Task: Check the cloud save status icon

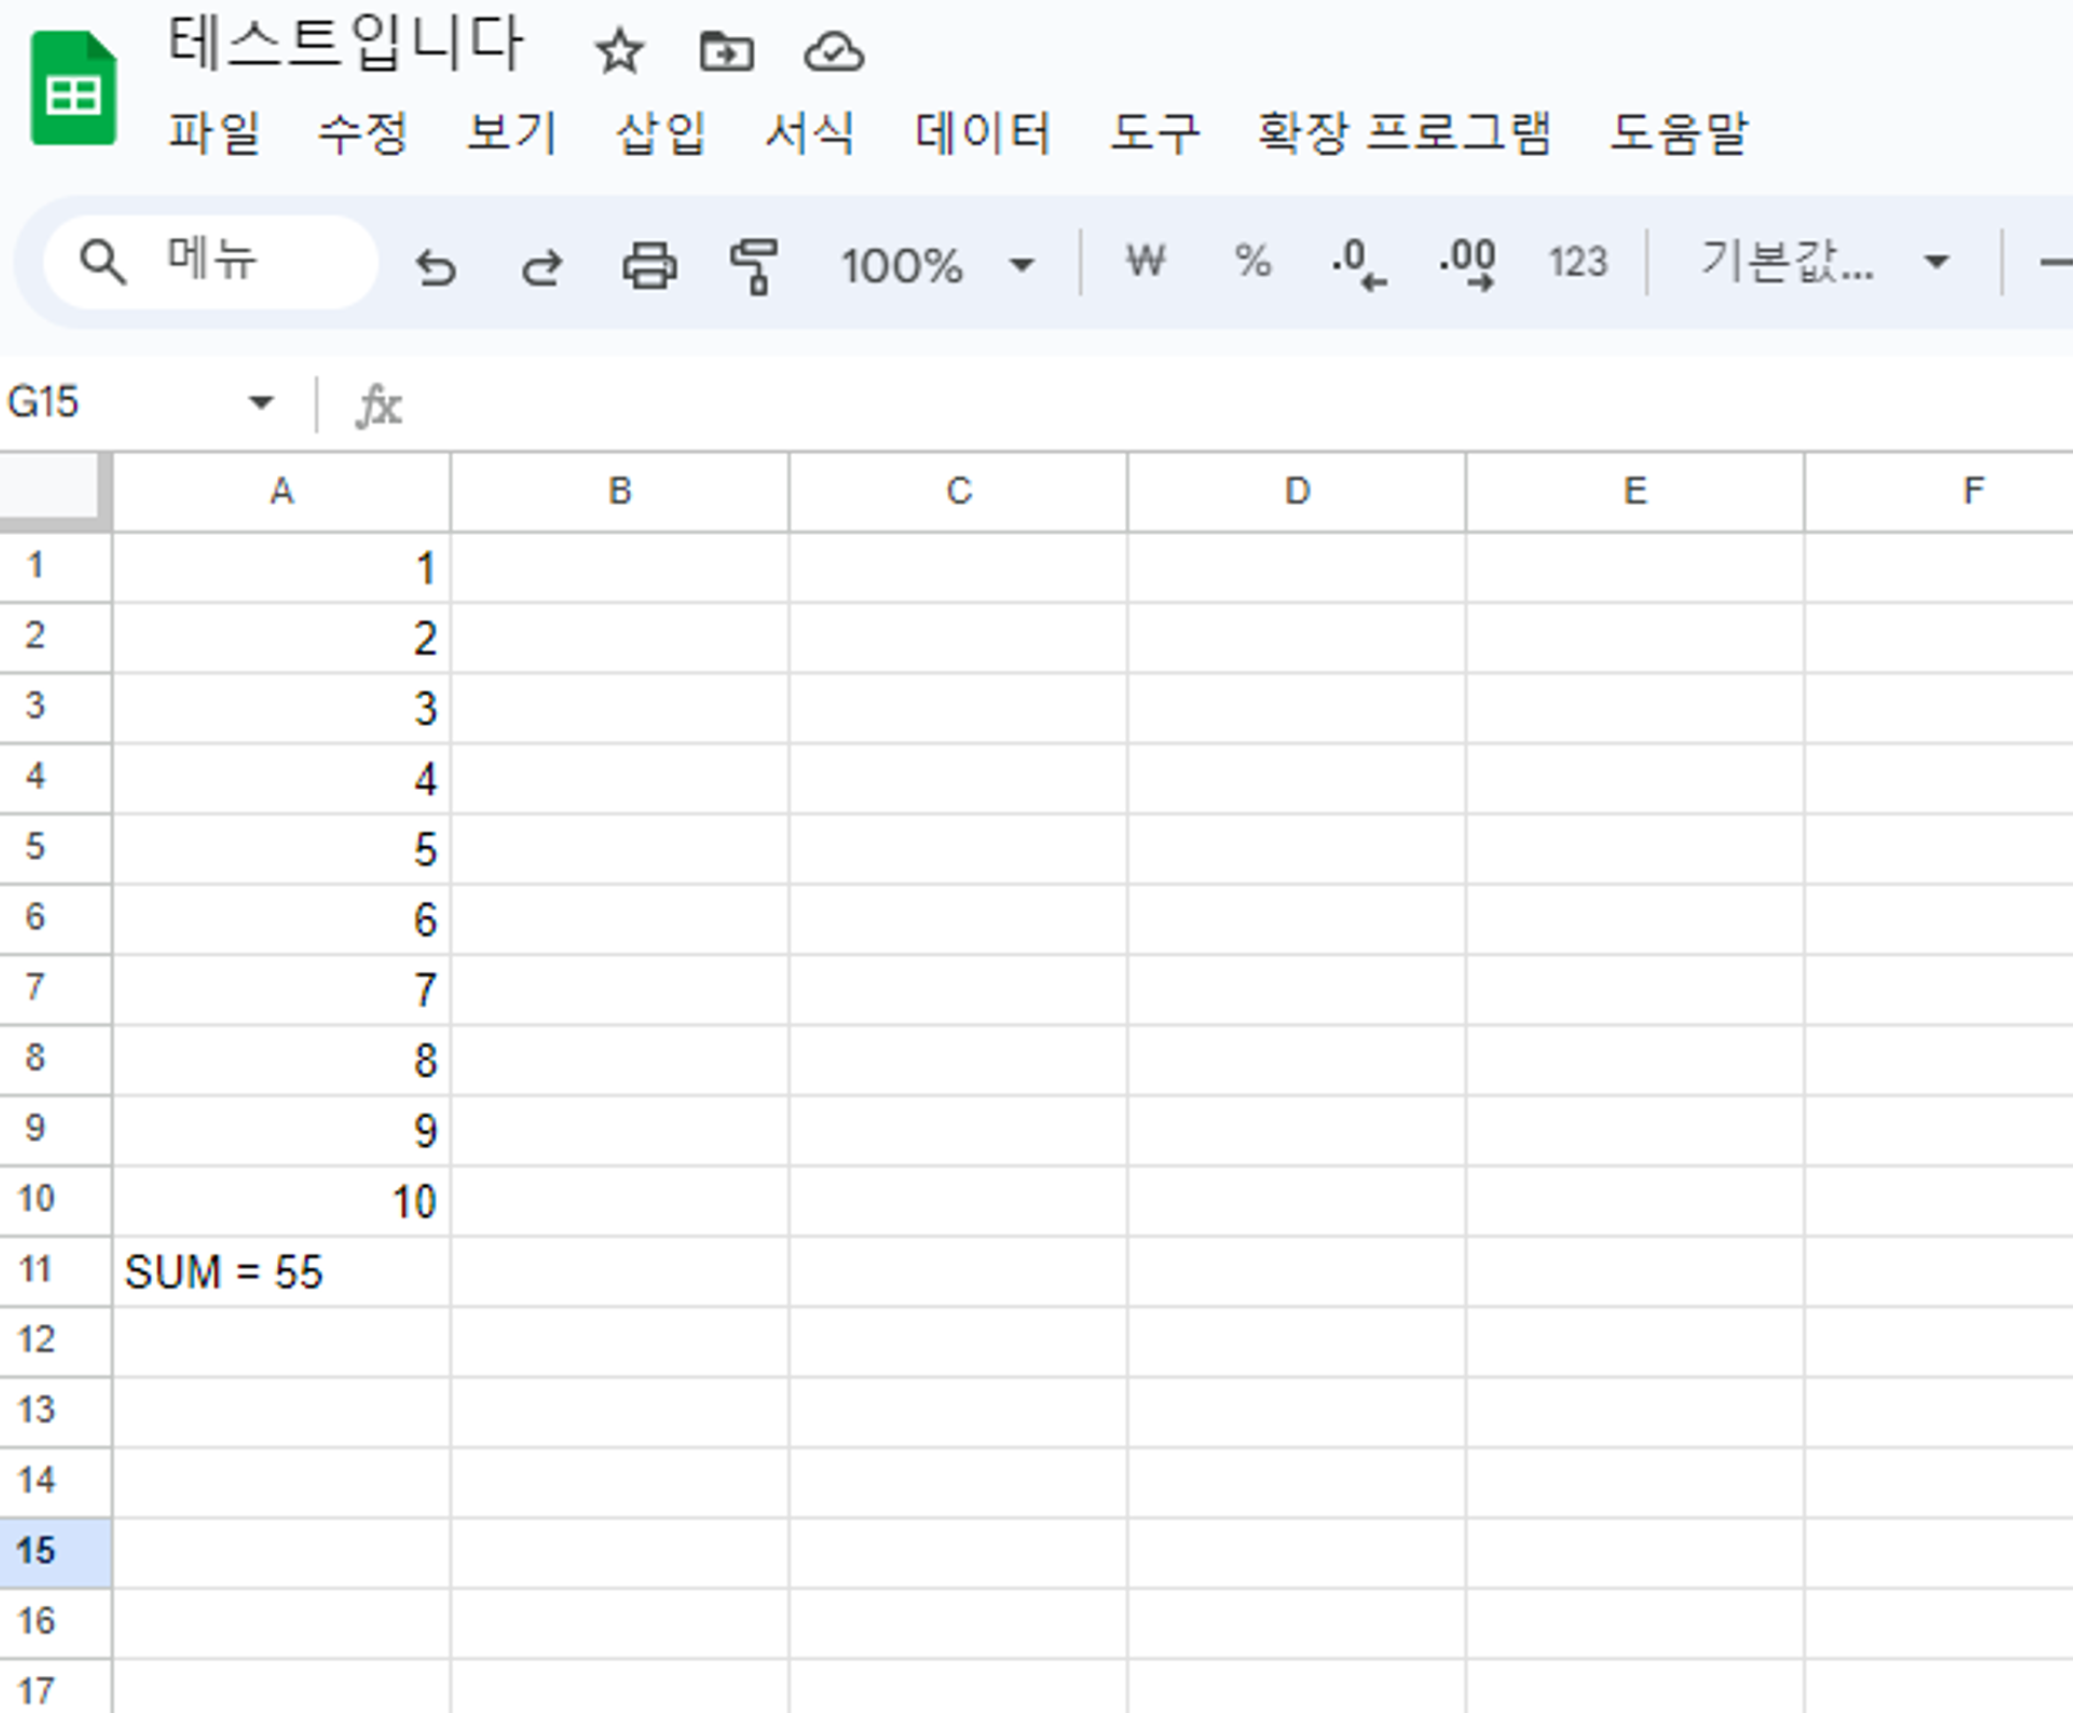Action: (834, 51)
